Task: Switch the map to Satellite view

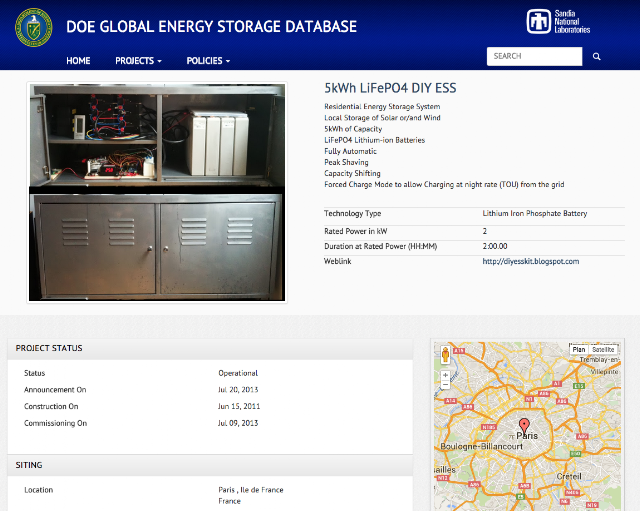Action: point(603,349)
